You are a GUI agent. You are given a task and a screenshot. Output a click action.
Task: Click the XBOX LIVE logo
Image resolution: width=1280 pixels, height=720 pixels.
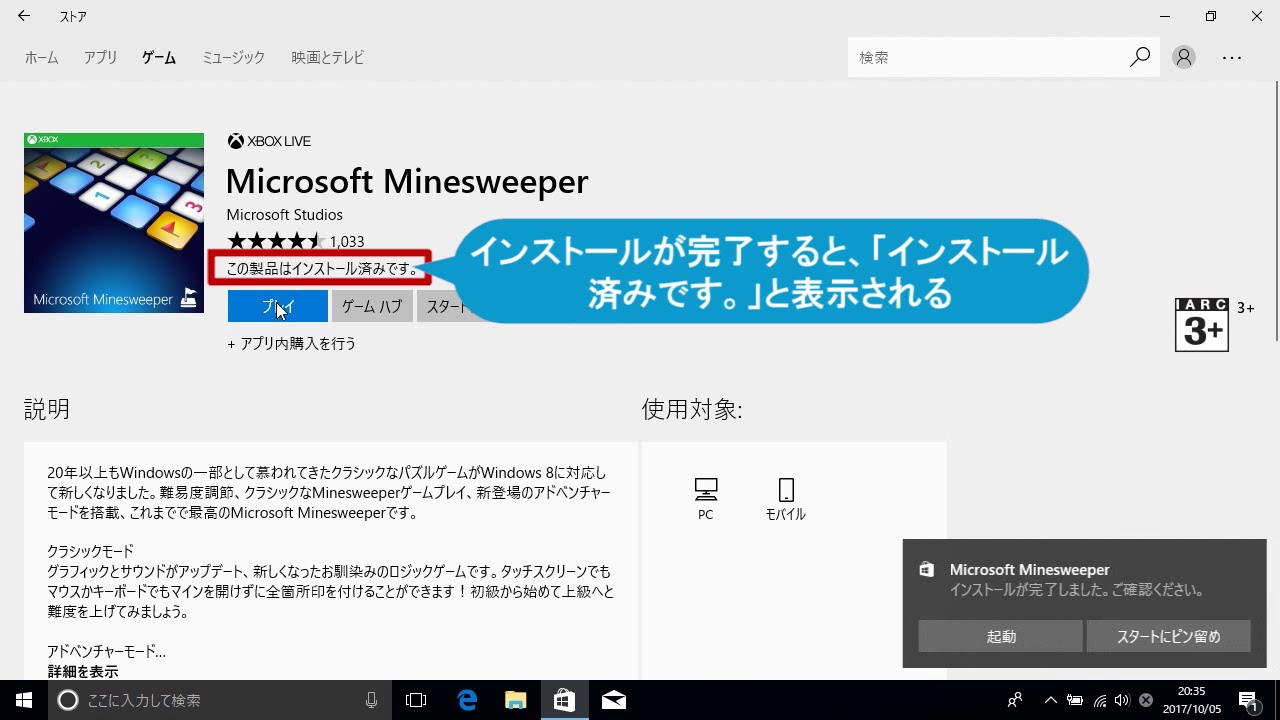[269, 141]
